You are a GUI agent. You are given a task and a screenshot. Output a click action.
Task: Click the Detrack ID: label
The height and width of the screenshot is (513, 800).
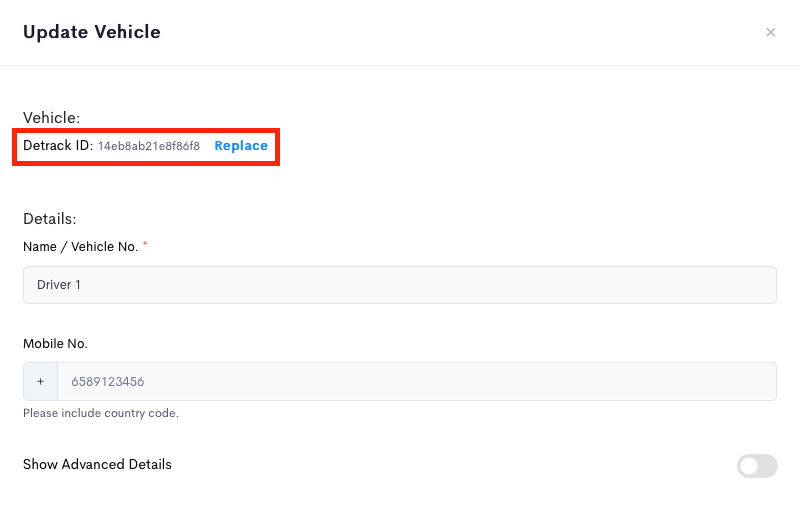coord(58,146)
